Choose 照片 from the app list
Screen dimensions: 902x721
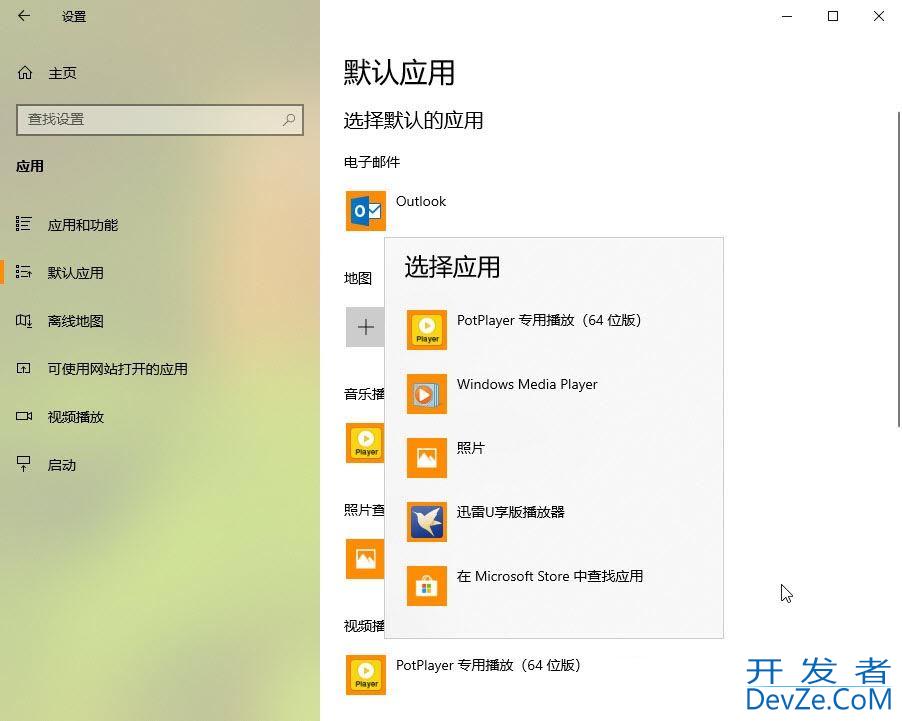click(x=471, y=448)
